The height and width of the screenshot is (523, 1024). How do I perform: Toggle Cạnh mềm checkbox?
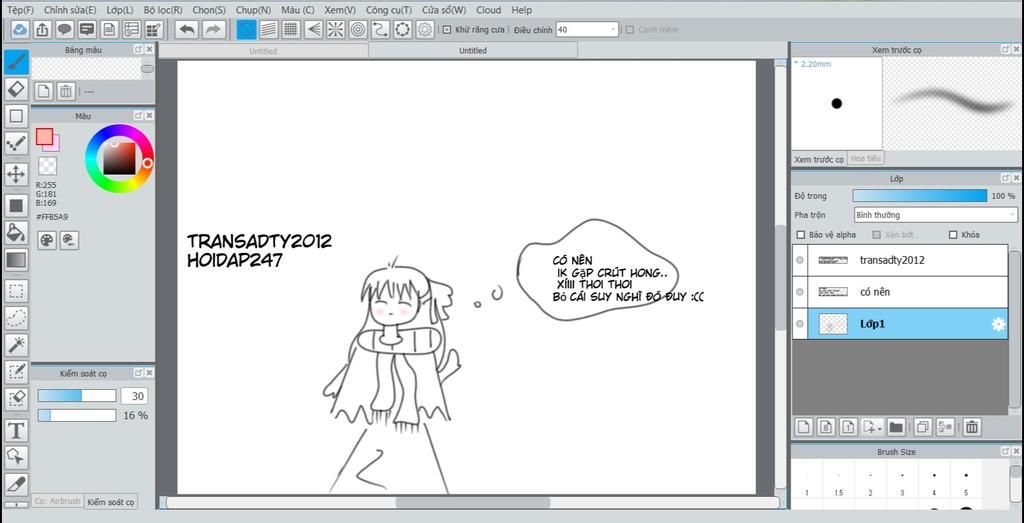(630, 29)
